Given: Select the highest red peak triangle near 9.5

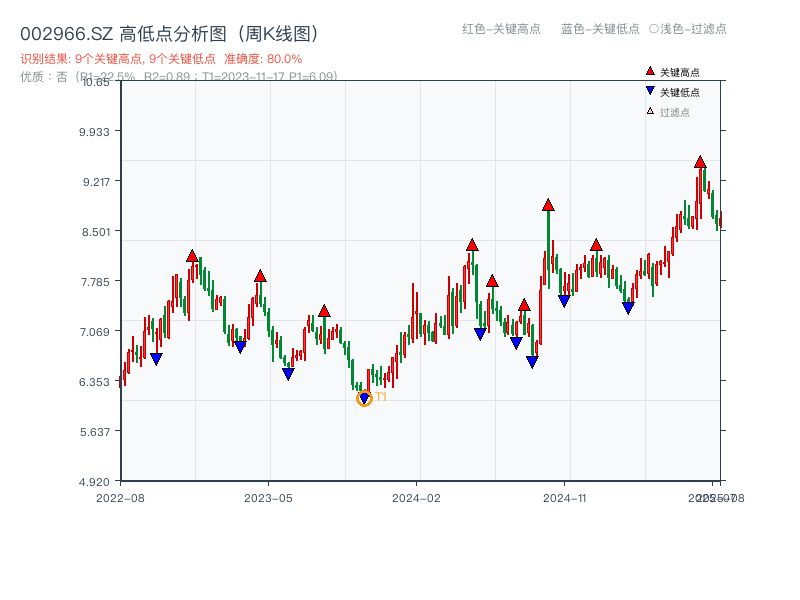Looking at the screenshot, I should coord(700,162).
